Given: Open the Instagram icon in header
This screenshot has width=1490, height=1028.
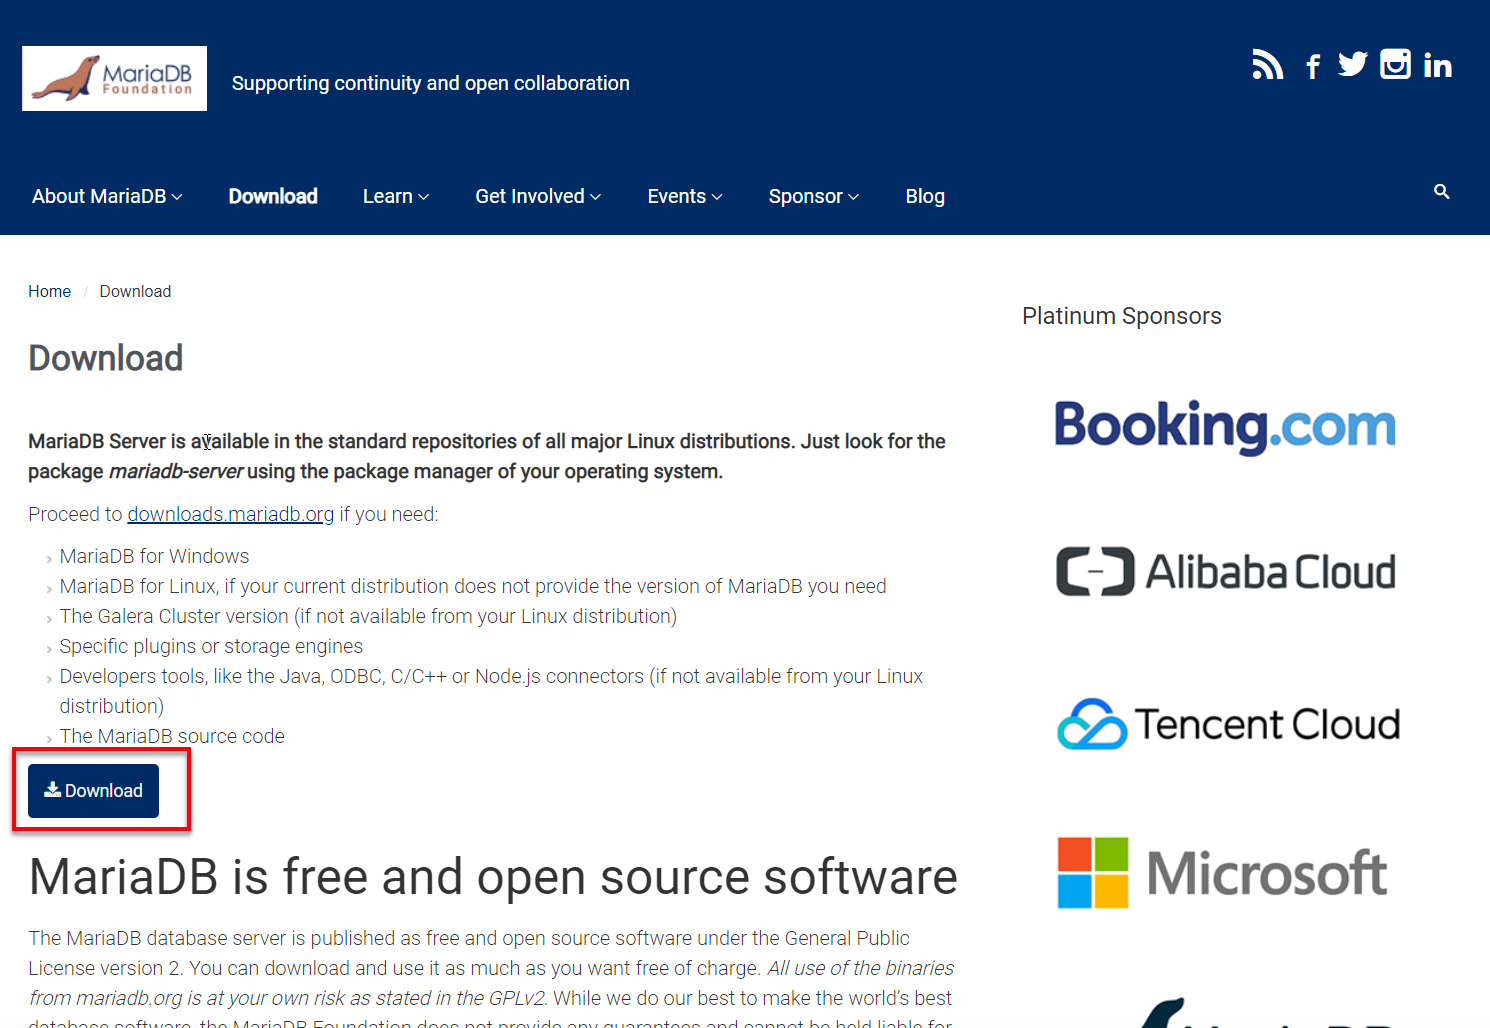Looking at the screenshot, I should point(1395,64).
